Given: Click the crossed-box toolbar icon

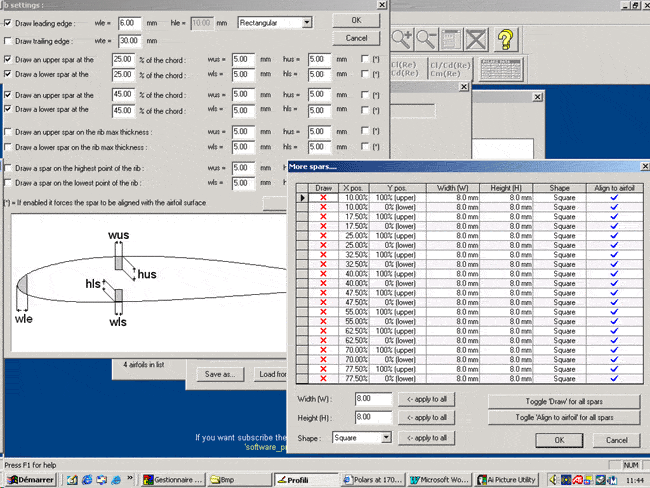Looking at the screenshot, I should (476, 40).
